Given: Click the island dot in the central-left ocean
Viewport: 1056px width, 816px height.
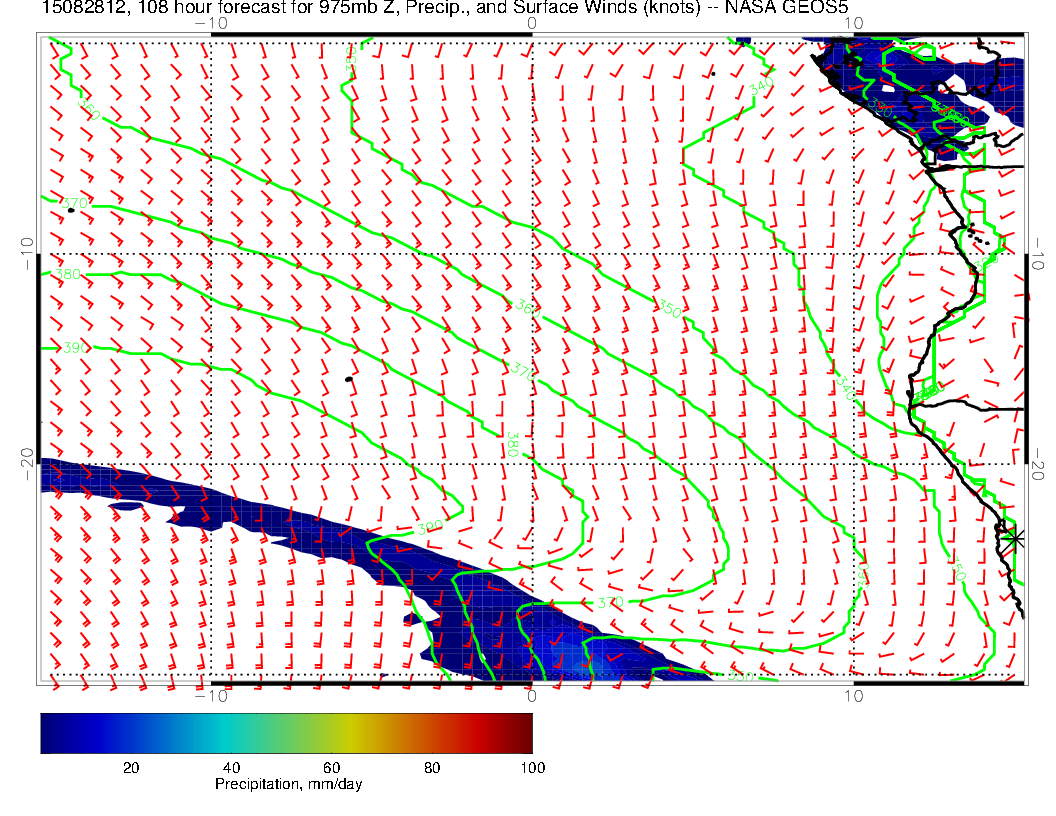Looking at the screenshot, I should pyautogui.click(x=348, y=379).
